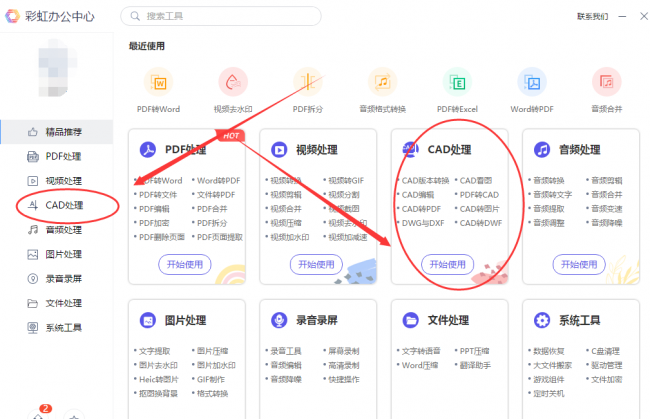Open CAD转PDF in the CAD处理 card

coord(421,209)
